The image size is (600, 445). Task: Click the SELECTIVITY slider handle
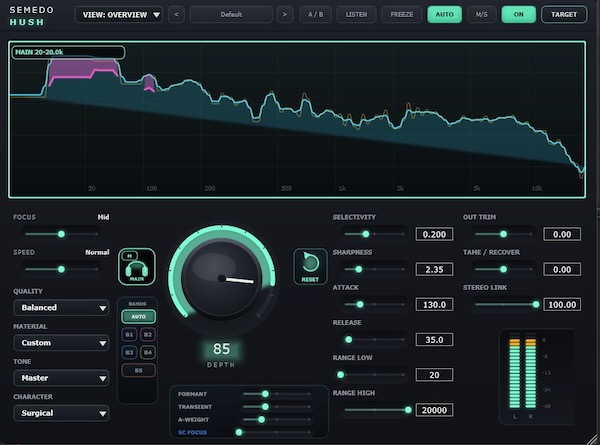(x=366, y=234)
